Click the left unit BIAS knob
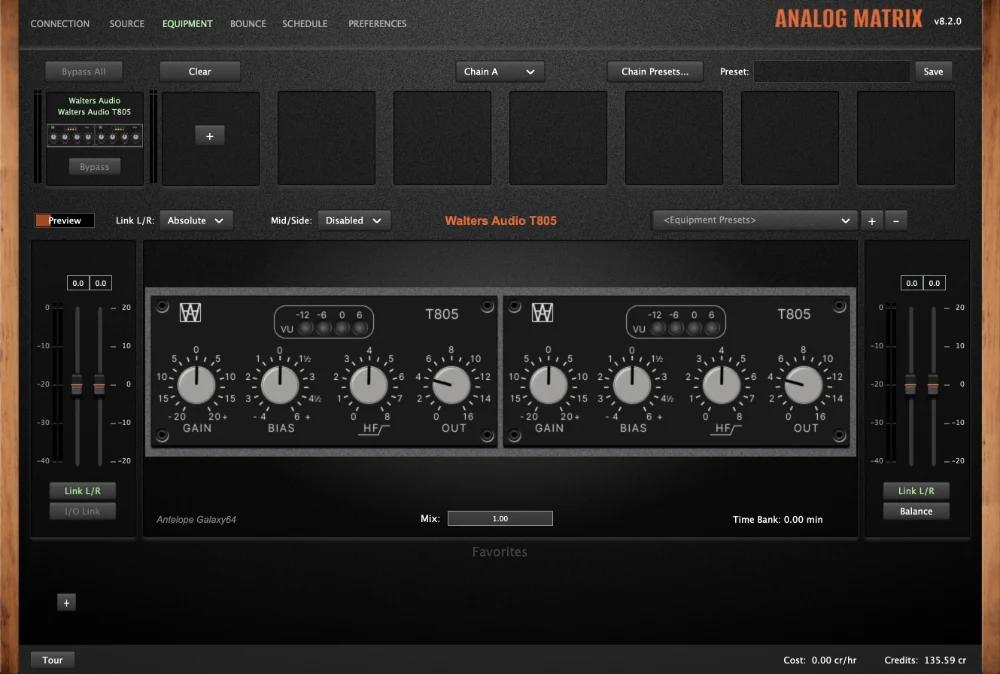Screen dimensions: 1000x674 click(280, 385)
